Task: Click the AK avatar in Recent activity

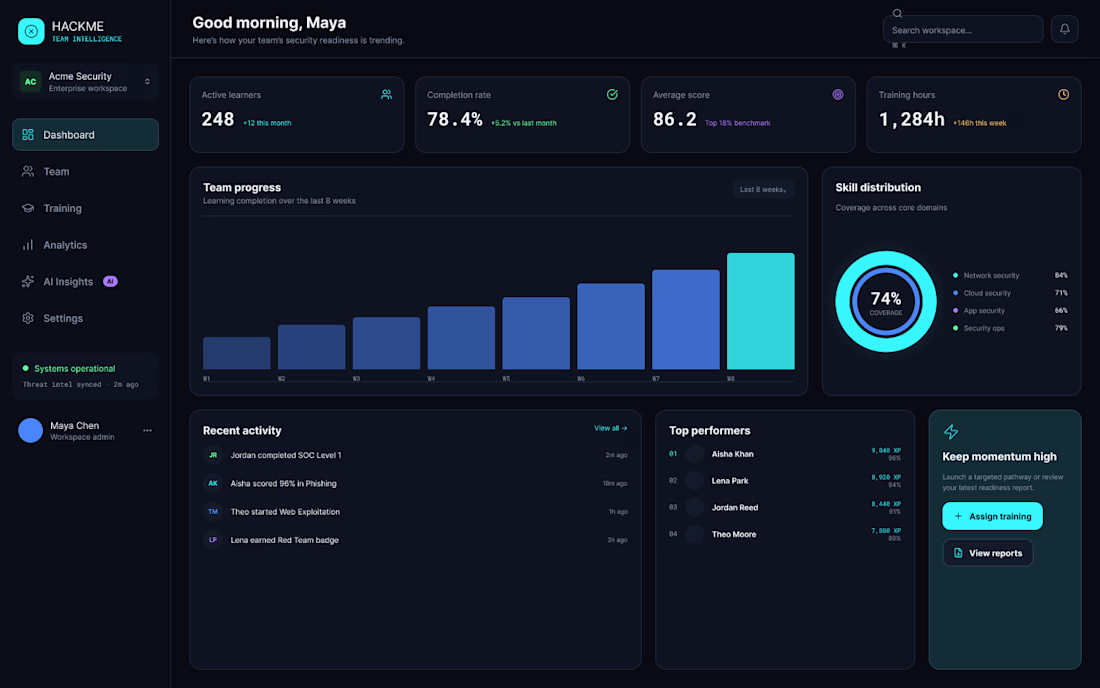Action: [x=213, y=483]
